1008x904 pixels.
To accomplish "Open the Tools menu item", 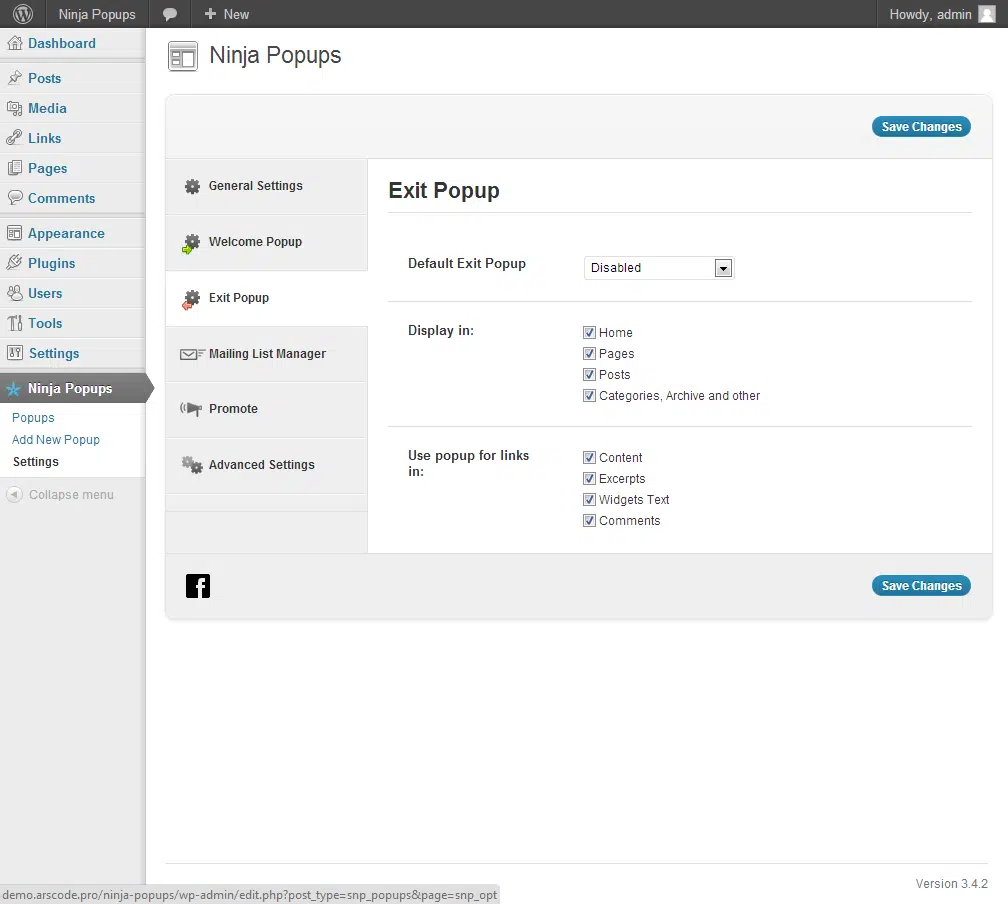I will (73, 323).
